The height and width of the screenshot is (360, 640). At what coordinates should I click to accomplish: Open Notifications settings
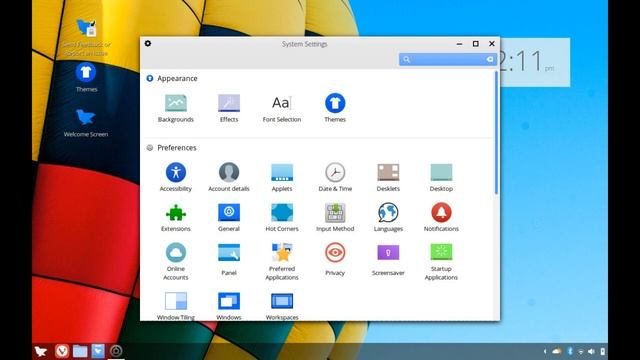pyautogui.click(x=441, y=217)
